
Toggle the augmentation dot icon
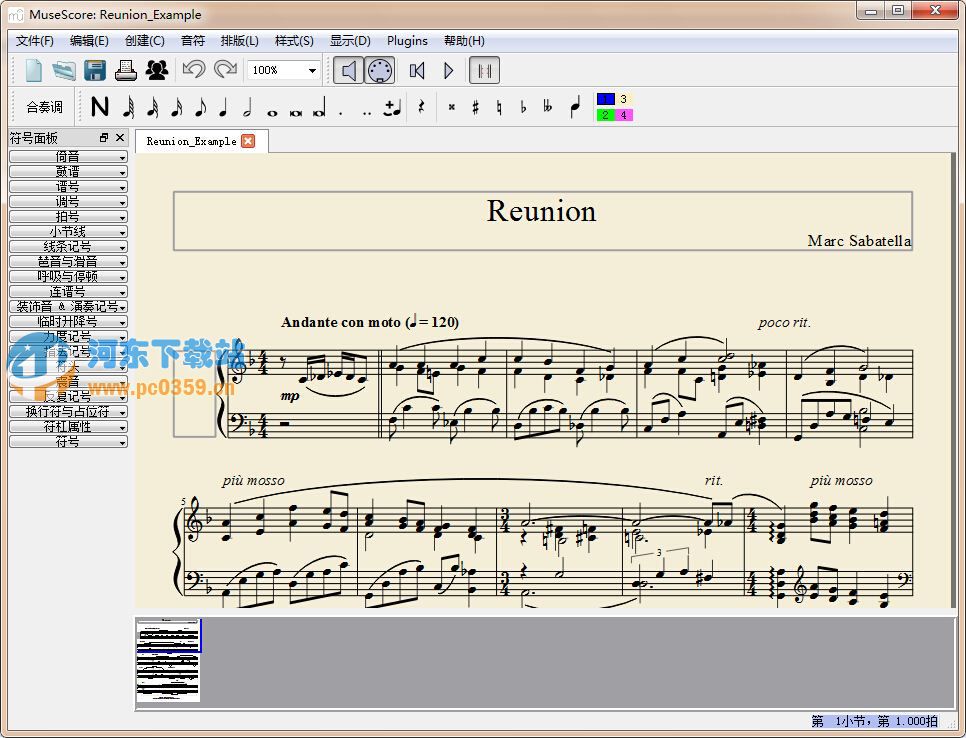point(341,107)
